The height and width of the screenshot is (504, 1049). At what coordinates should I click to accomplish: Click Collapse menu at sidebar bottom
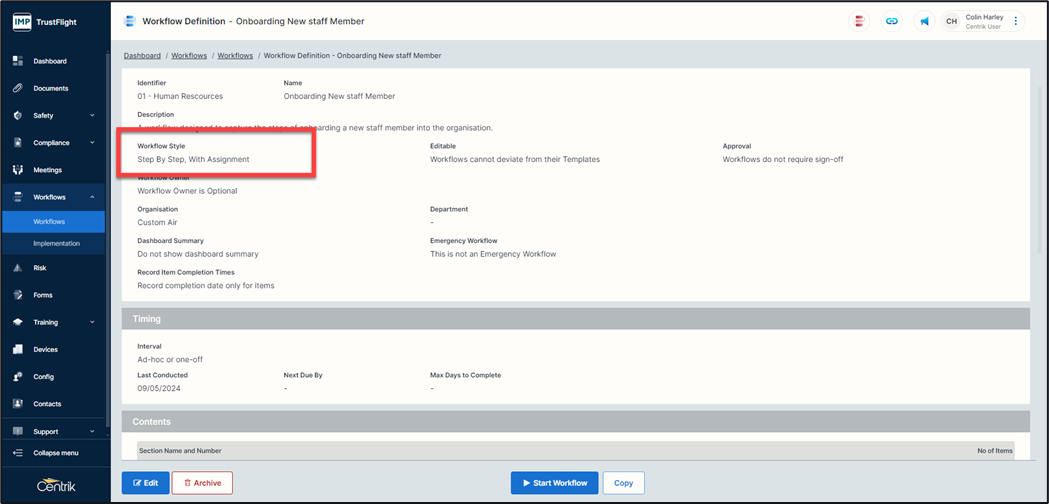coord(55,453)
